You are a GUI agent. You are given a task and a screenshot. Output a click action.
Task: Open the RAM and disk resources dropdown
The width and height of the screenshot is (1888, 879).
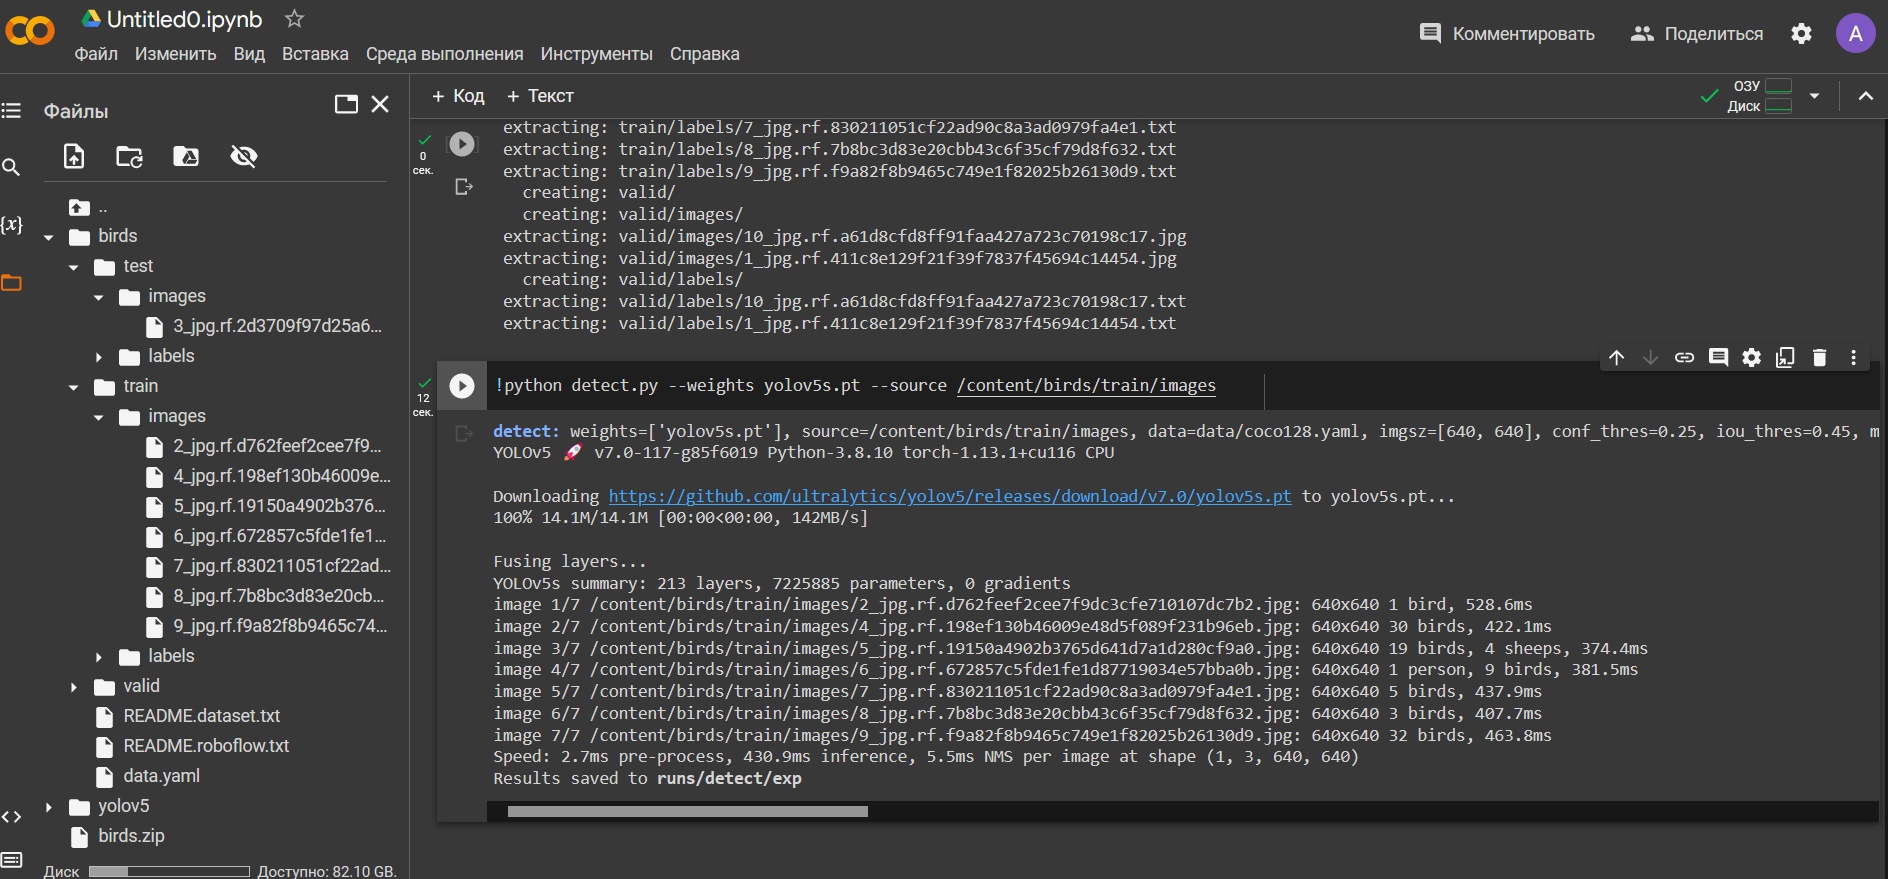pos(1814,96)
